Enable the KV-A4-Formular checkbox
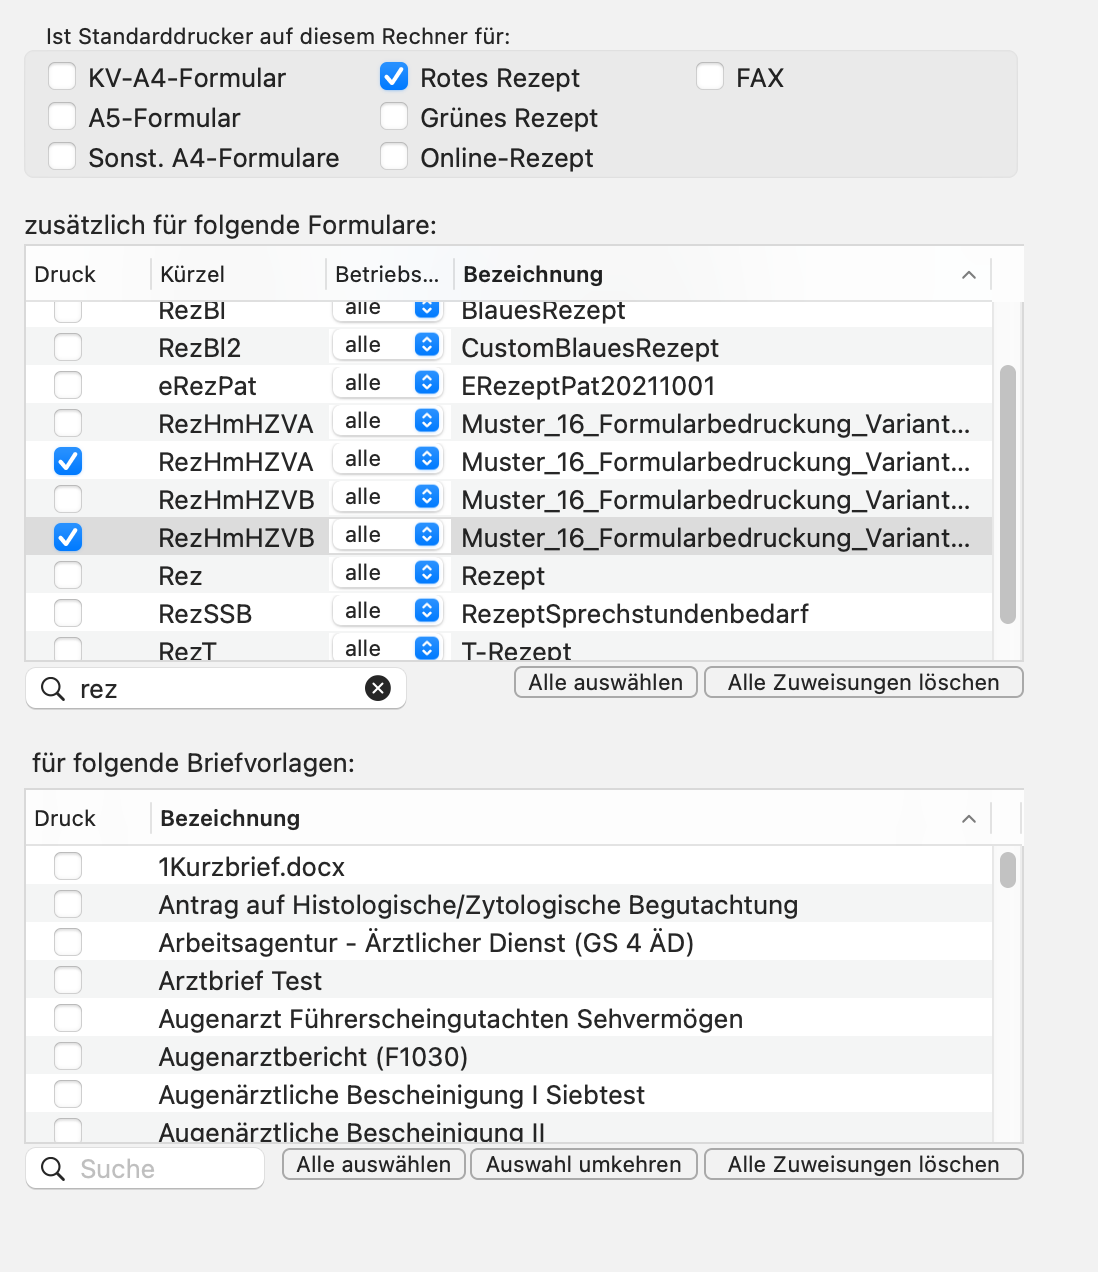 (62, 77)
